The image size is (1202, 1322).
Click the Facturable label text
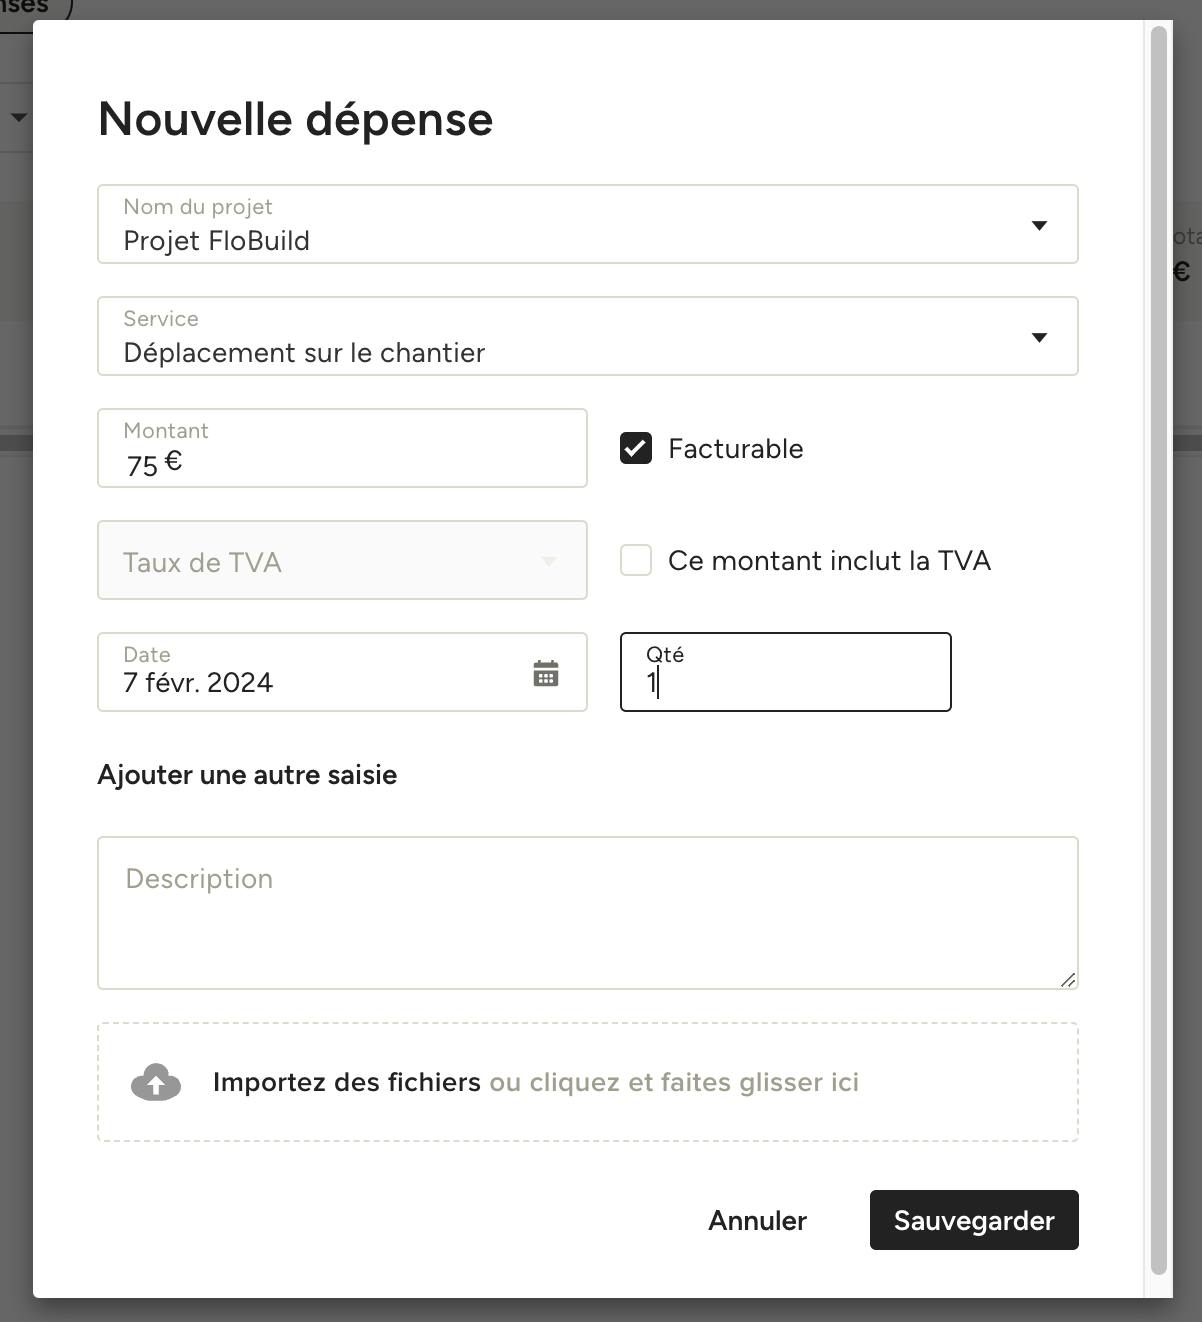click(x=736, y=449)
